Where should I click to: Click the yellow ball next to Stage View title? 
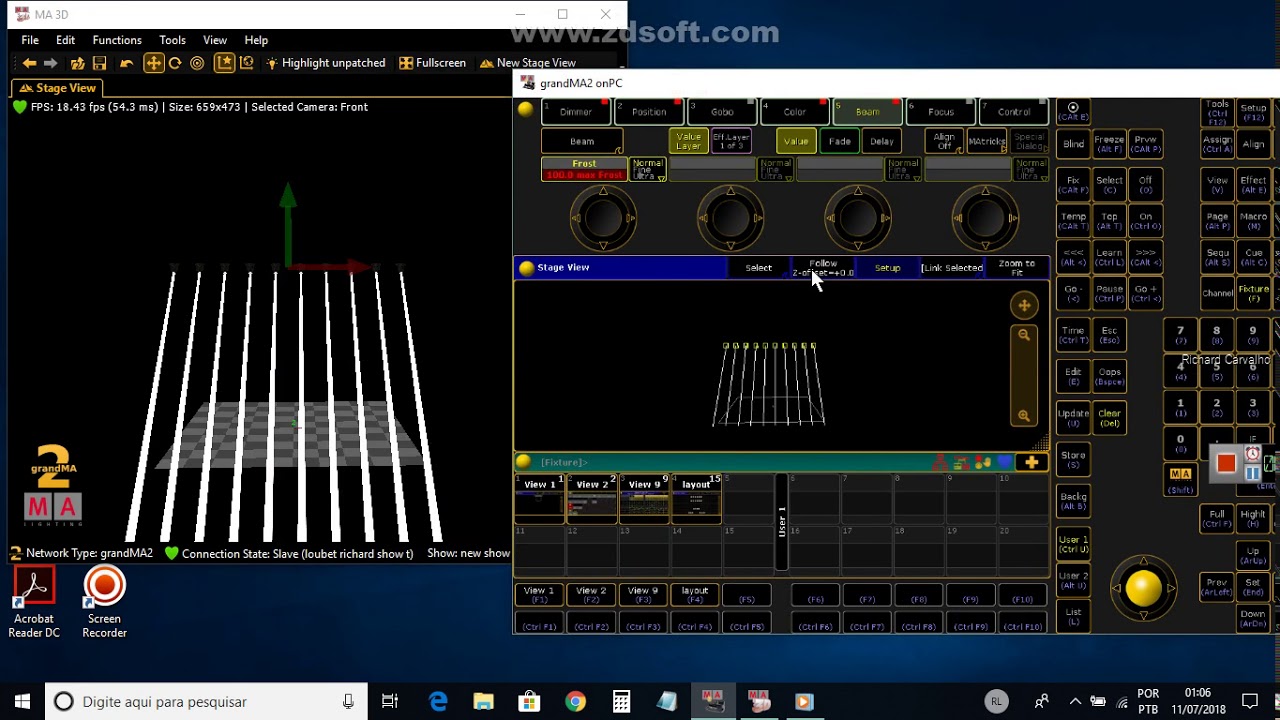(x=526, y=268)
